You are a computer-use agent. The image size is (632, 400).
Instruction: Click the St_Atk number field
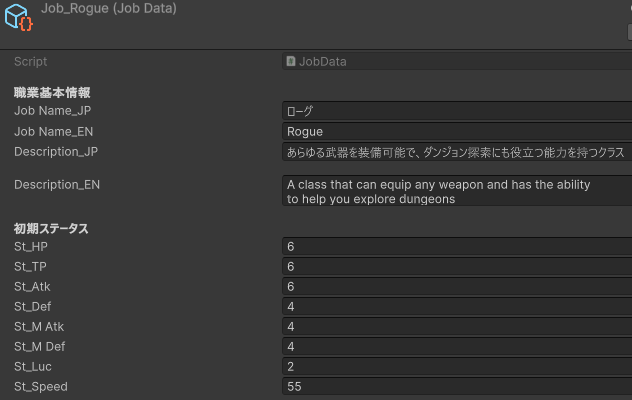(x=457, y=287)
